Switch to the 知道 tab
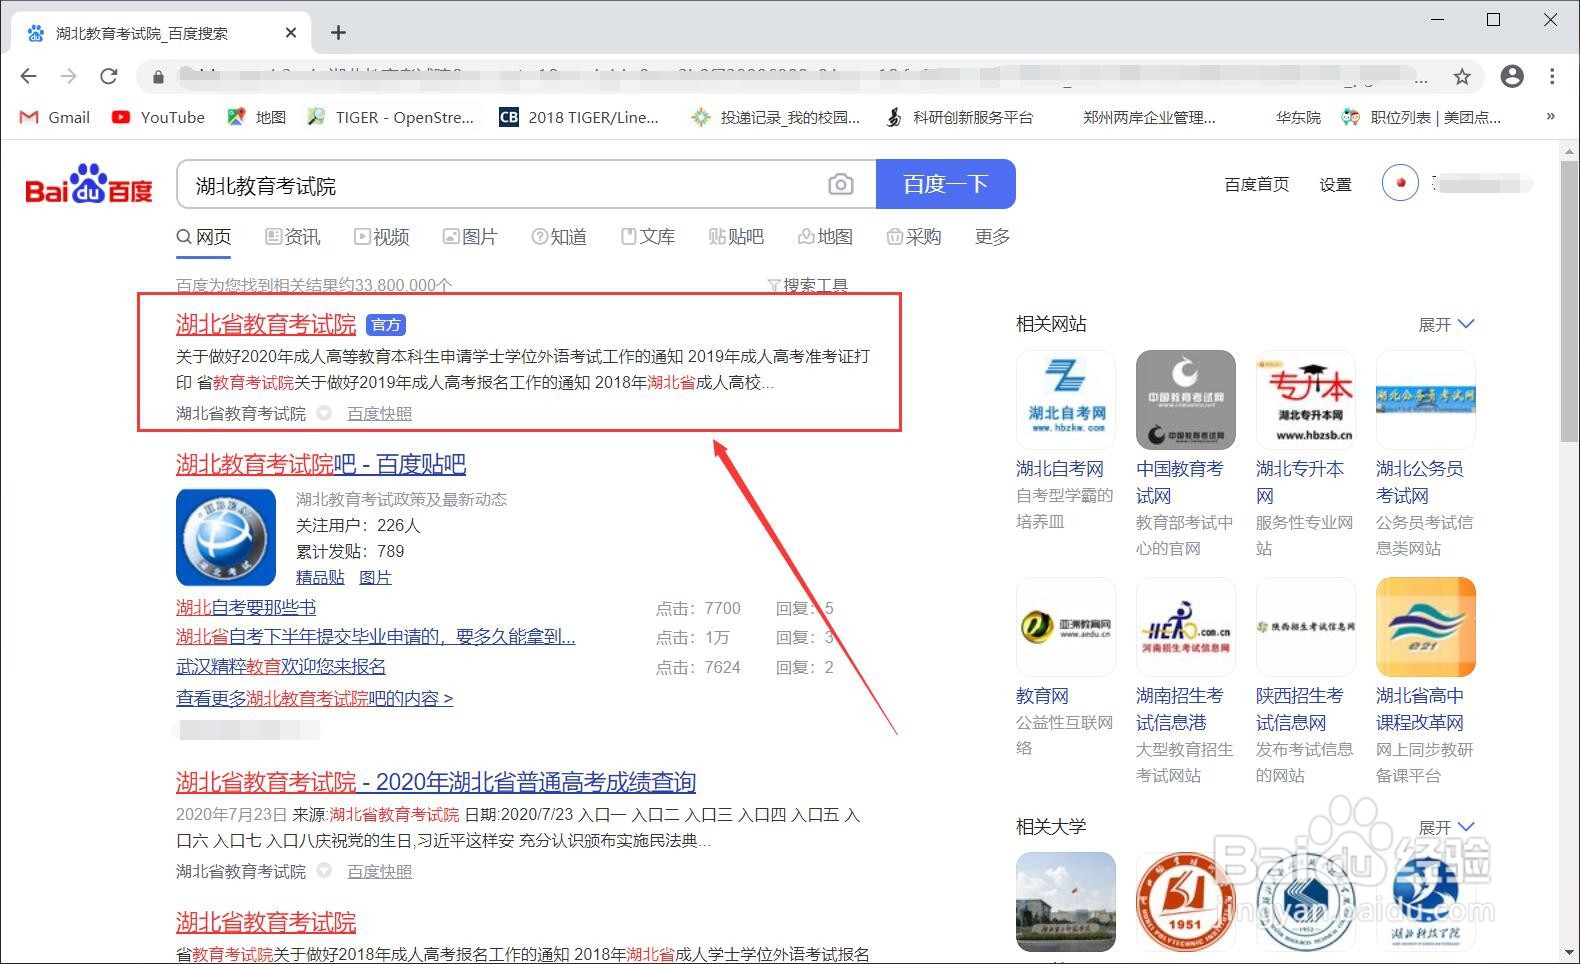Viewport: 1580px width, 964px height. (559, 237)
